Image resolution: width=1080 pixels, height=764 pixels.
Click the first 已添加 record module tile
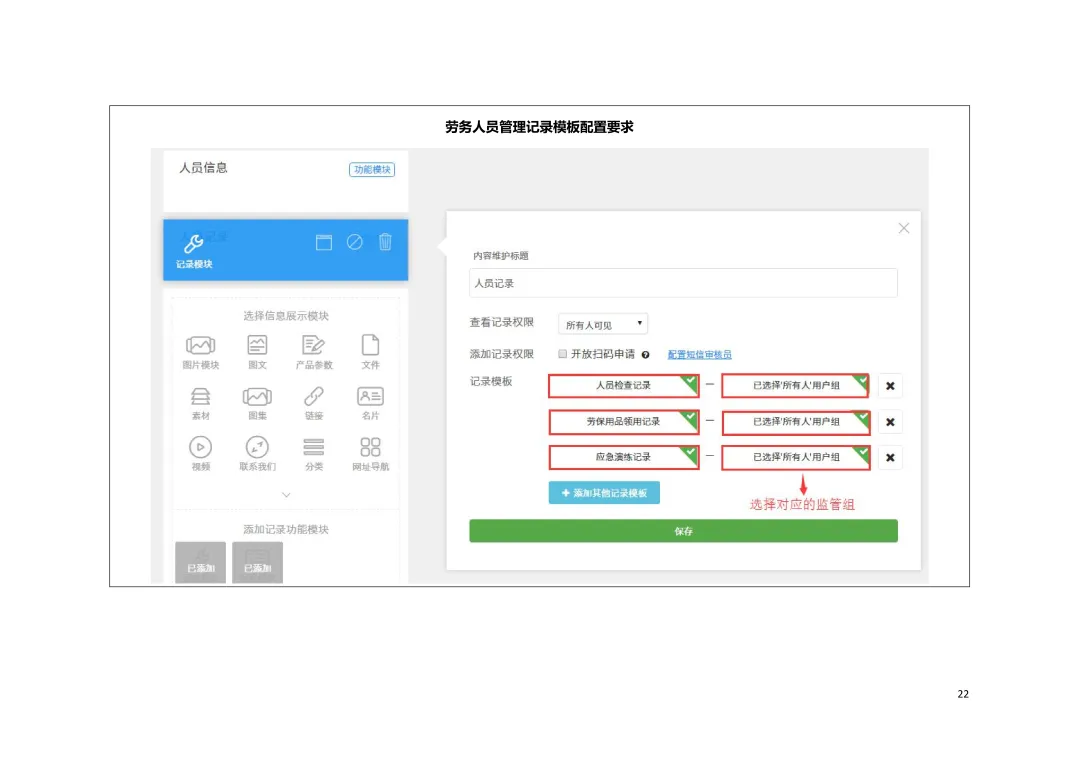coord(200,562)
